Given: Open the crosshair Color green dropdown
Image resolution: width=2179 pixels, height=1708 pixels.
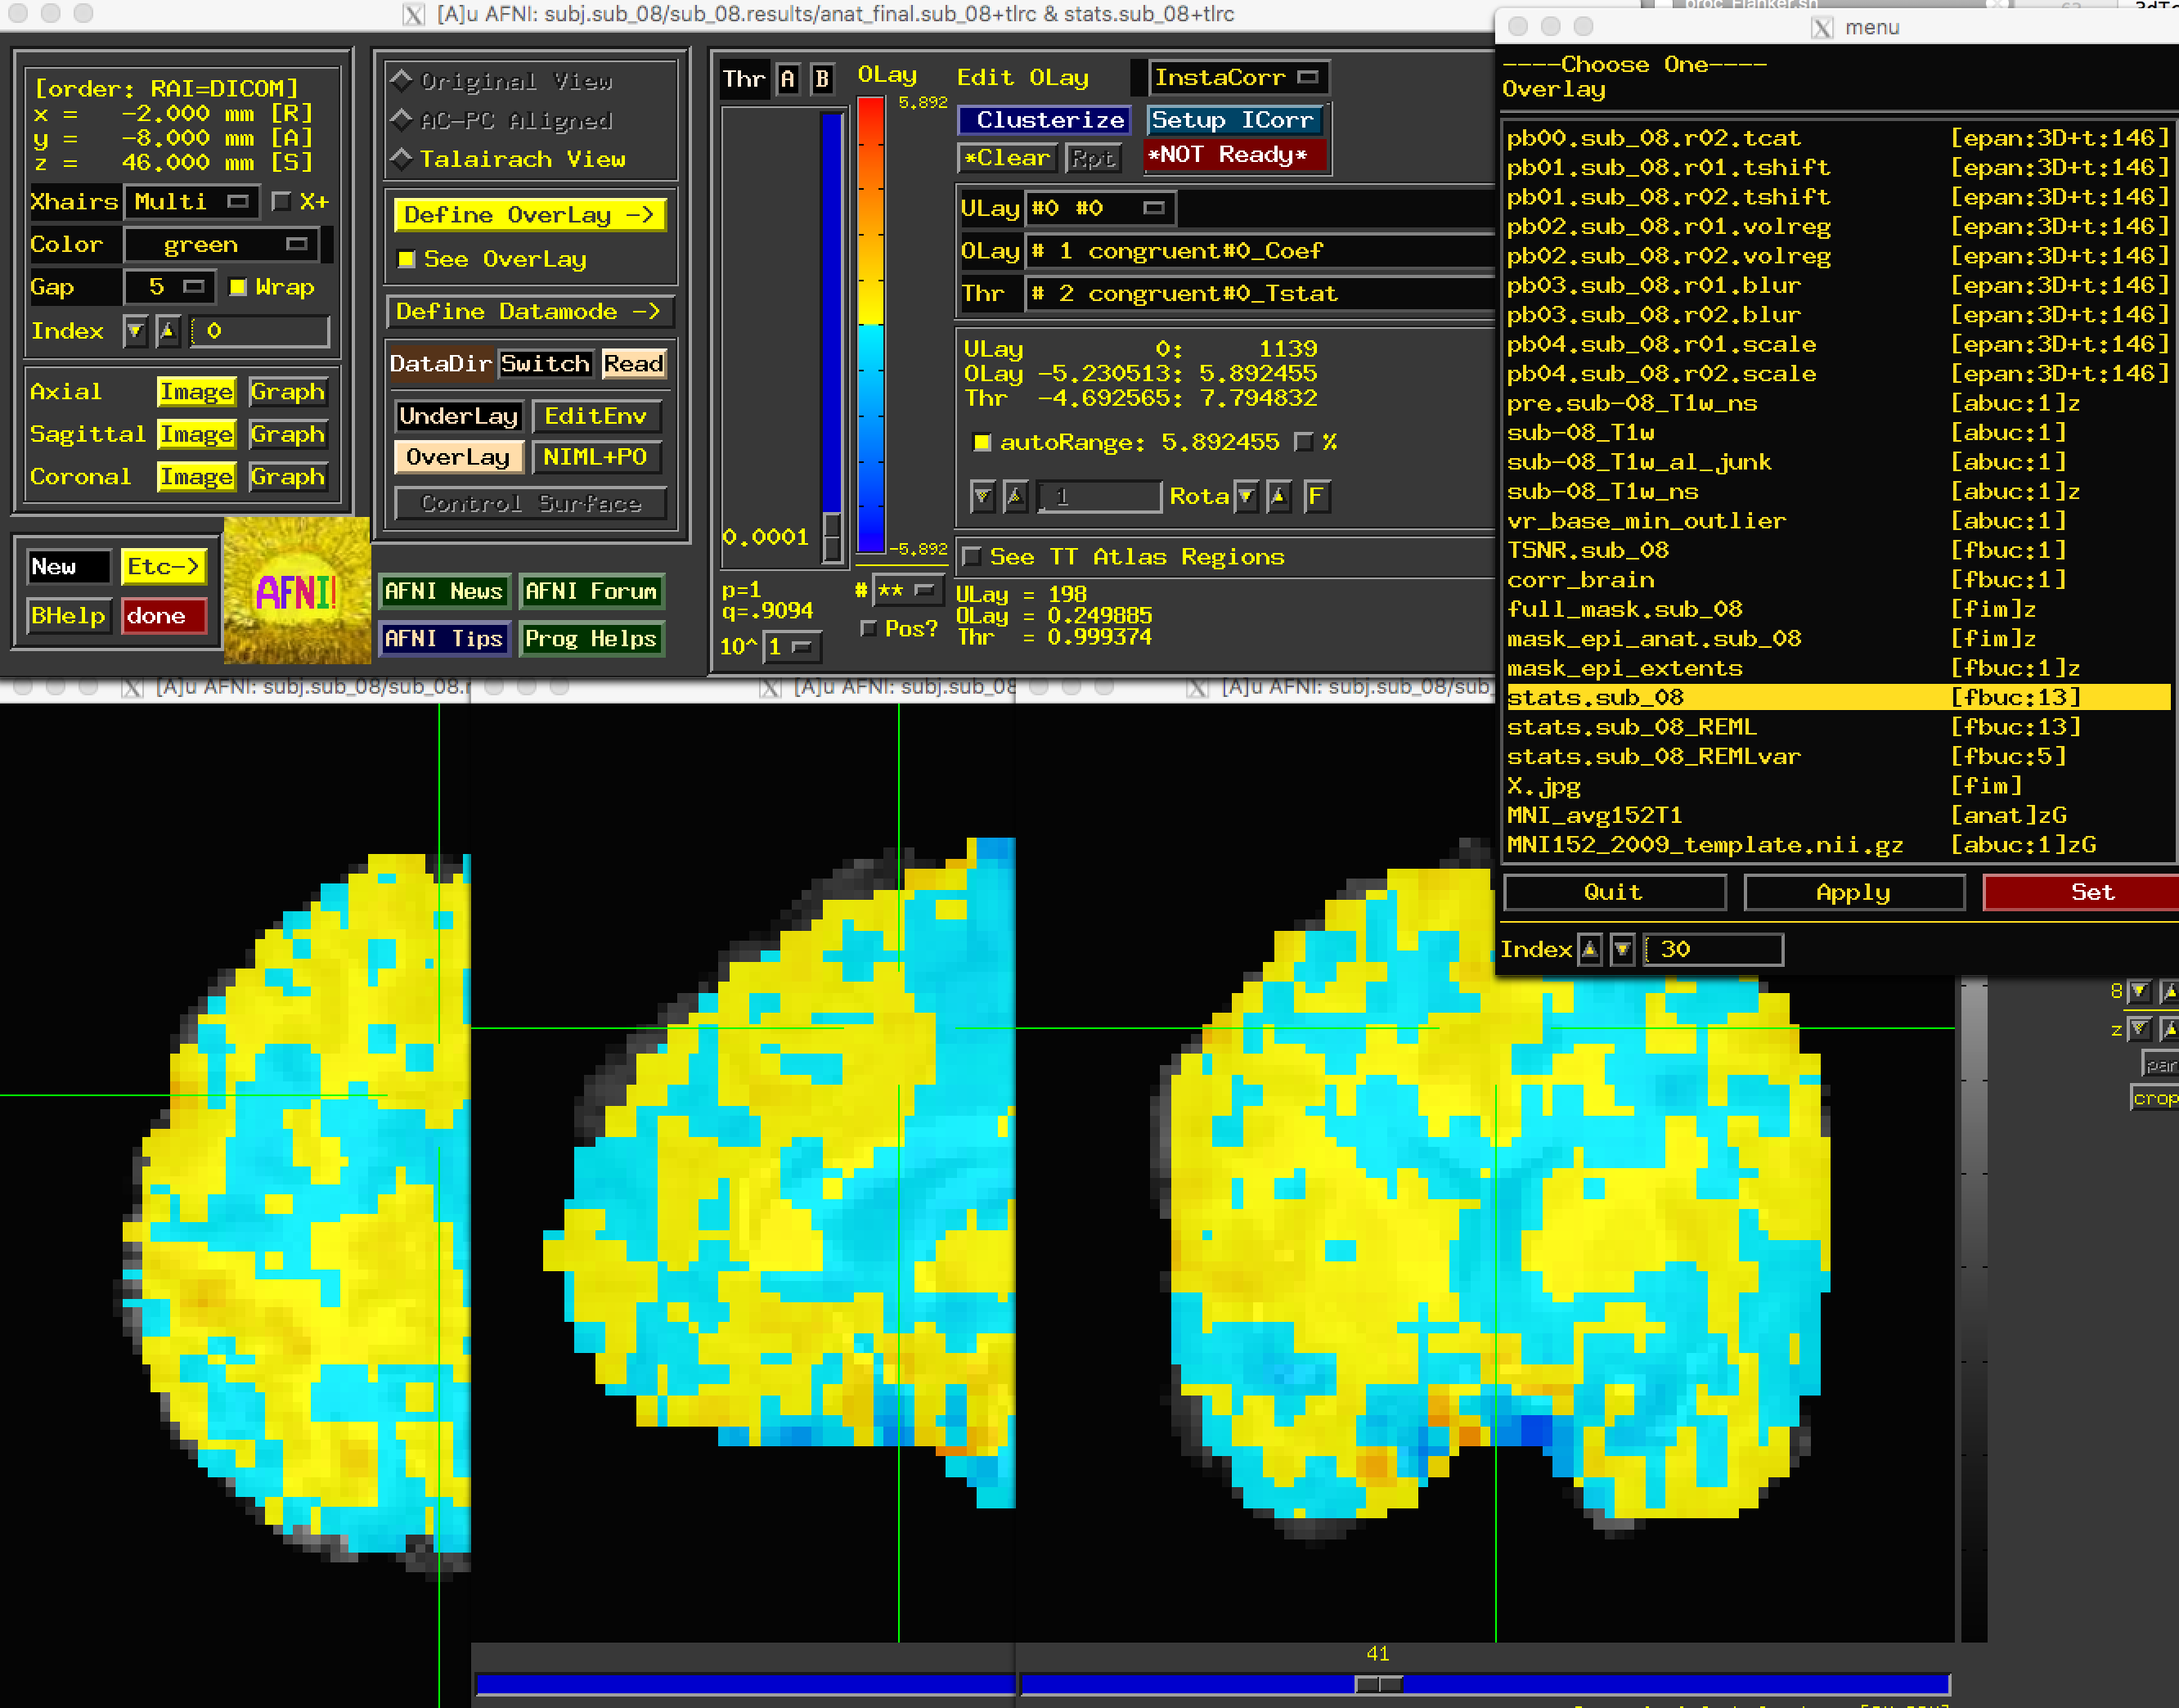Looking at the screenshot, I should [x=222, y=245].
